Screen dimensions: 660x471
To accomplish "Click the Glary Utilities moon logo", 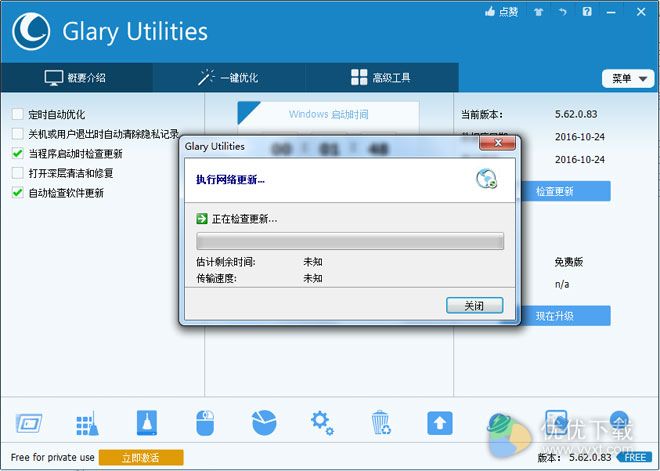I will [31, 32].
